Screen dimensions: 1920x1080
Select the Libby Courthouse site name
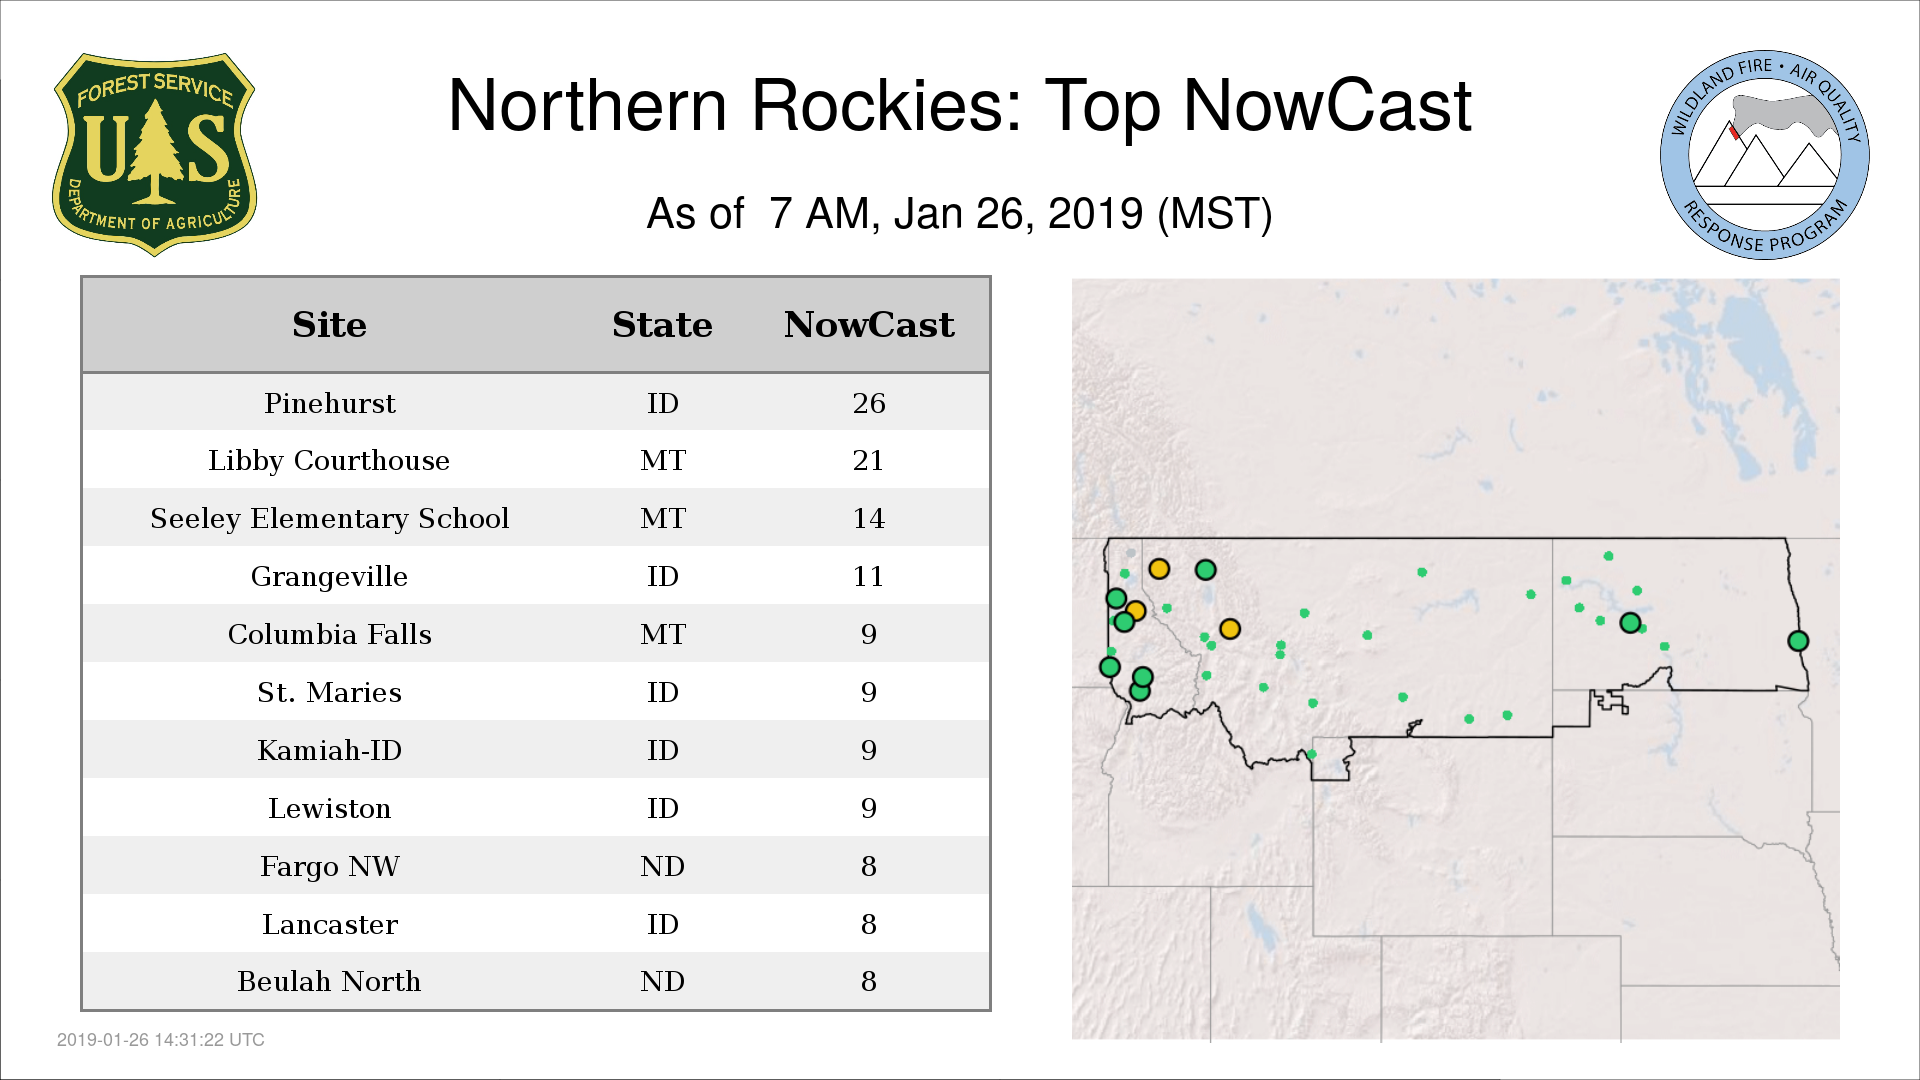click(329, 460)
